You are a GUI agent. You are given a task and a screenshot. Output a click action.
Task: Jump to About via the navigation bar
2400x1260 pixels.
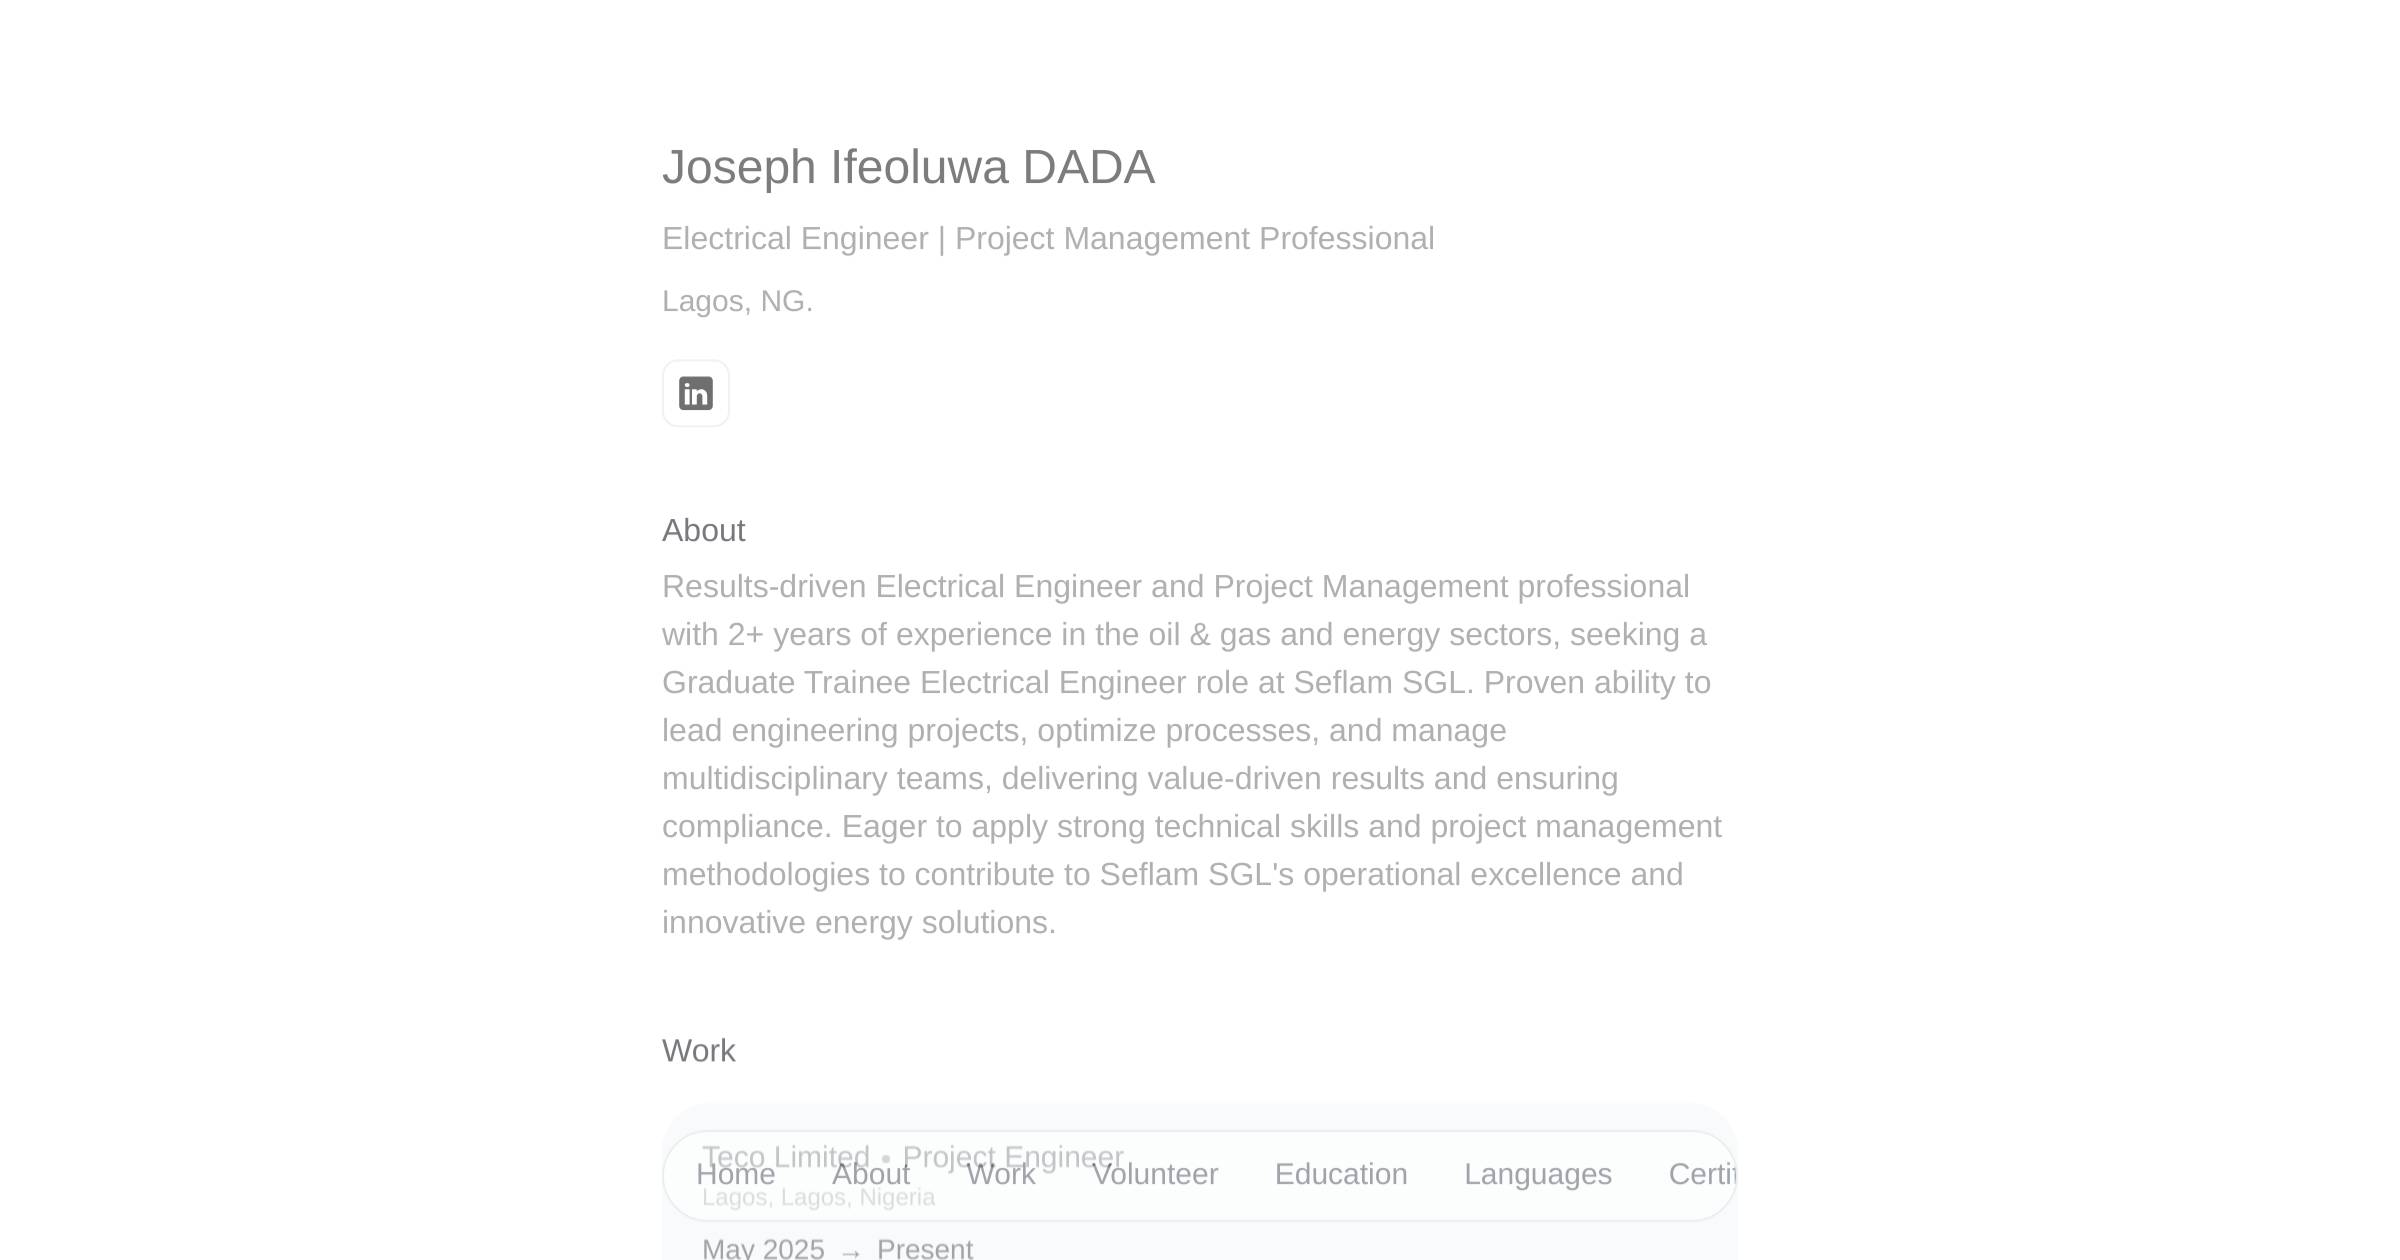click(x=870, y=1174)
